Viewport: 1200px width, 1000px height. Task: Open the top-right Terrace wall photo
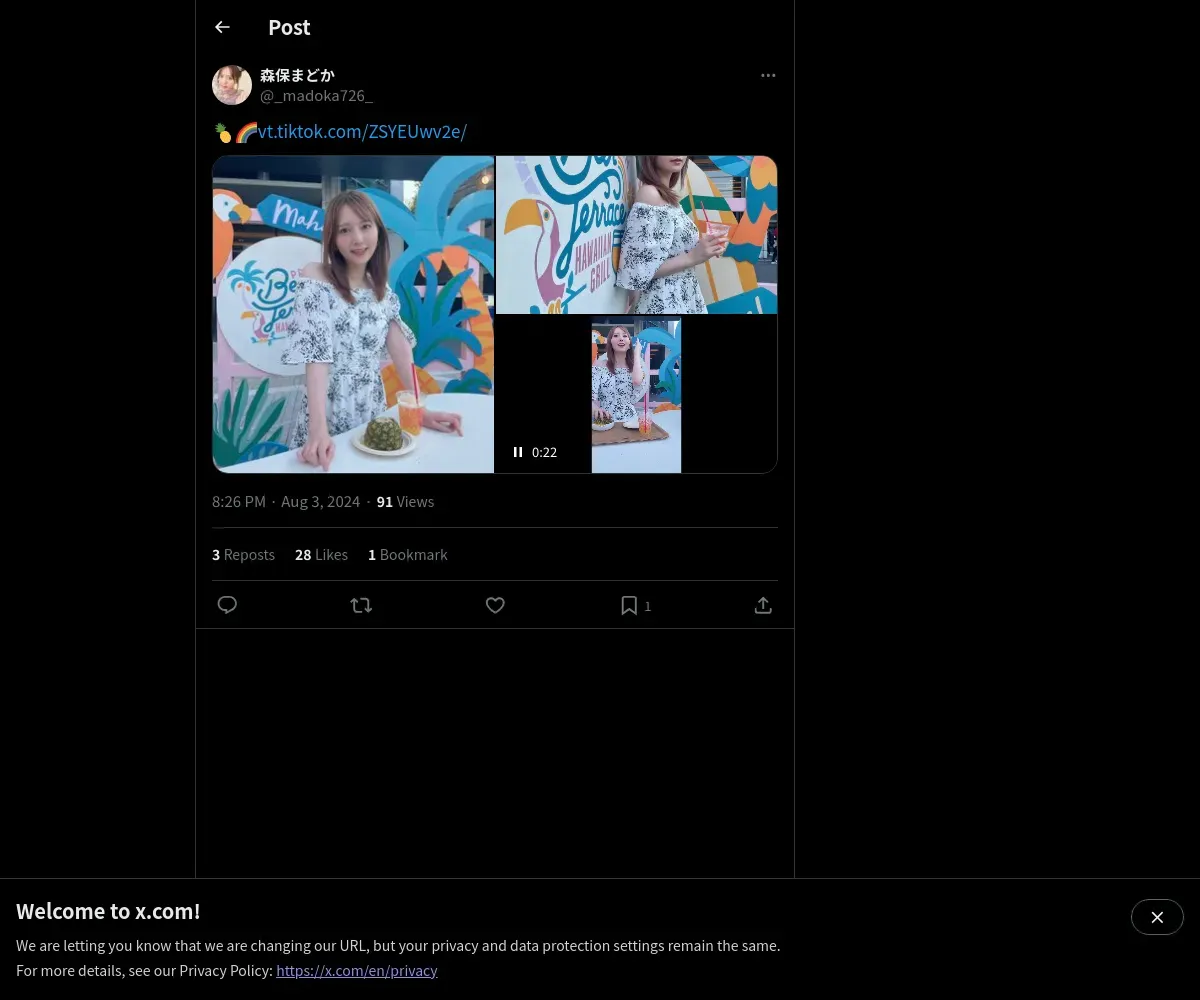(x=636, y=234)
